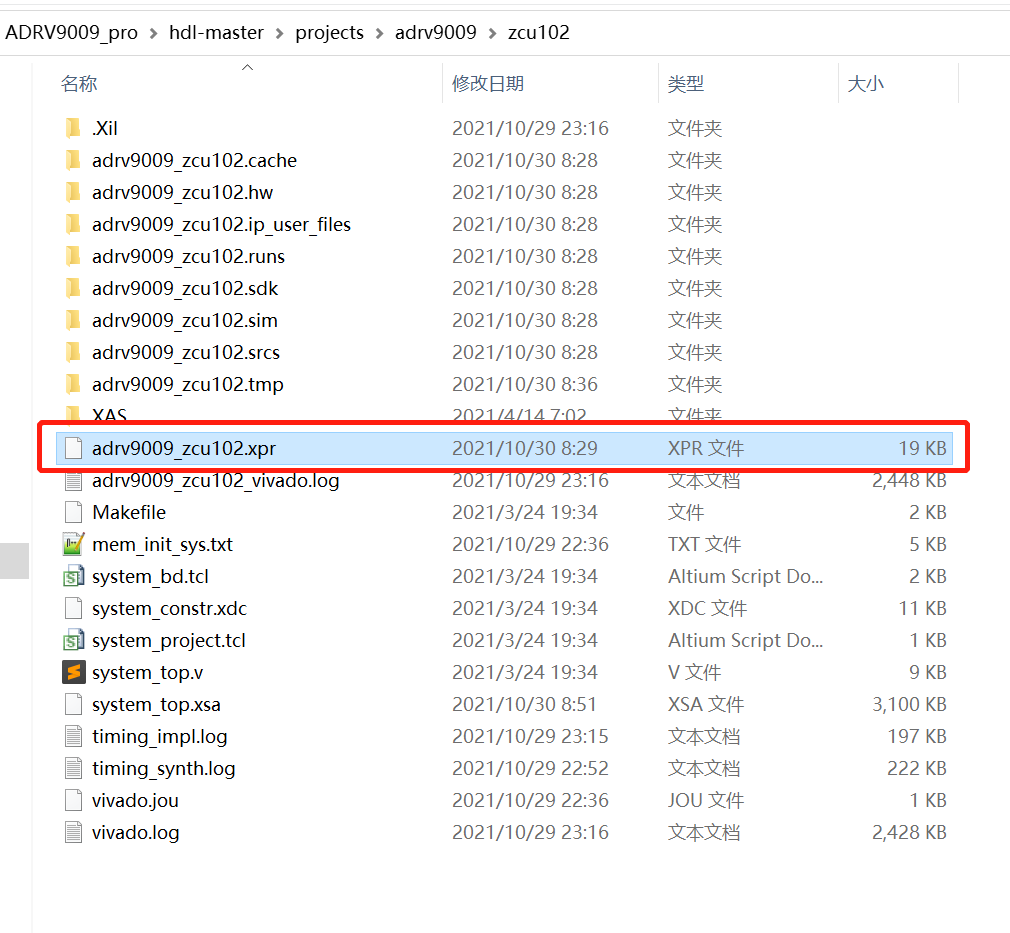Viewport: 1010px width, 933px height.
Task: Expand chevron after projects breadcrumb
Action: [x=379, y=33]
